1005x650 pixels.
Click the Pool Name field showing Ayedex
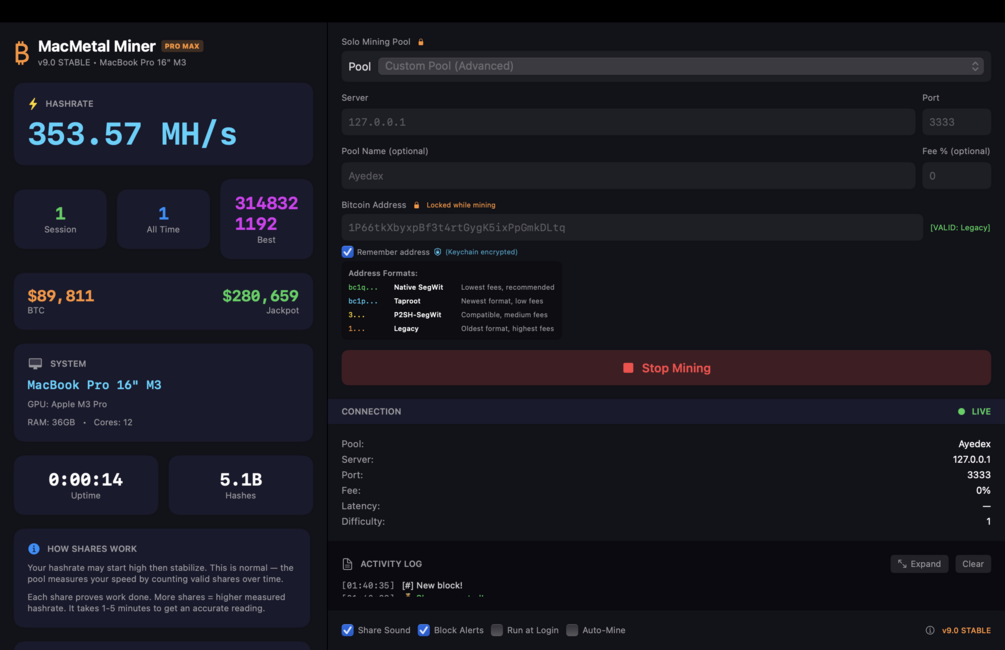(x=628, y=176)
